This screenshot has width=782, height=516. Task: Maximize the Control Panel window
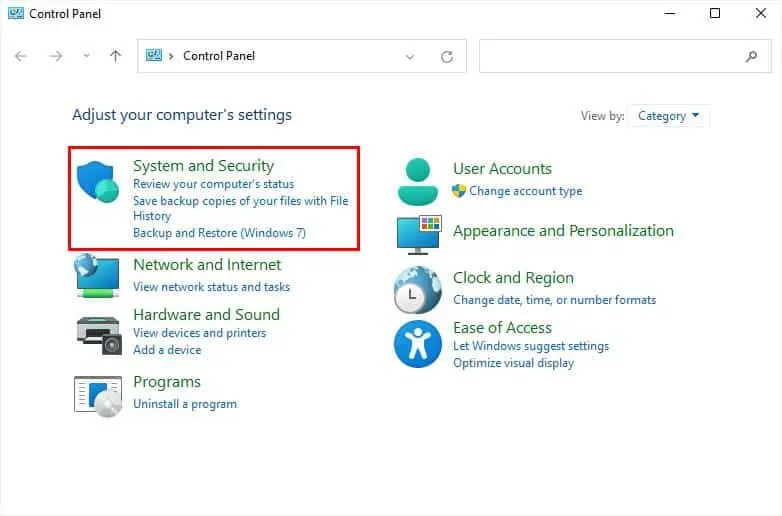(715, 13)
